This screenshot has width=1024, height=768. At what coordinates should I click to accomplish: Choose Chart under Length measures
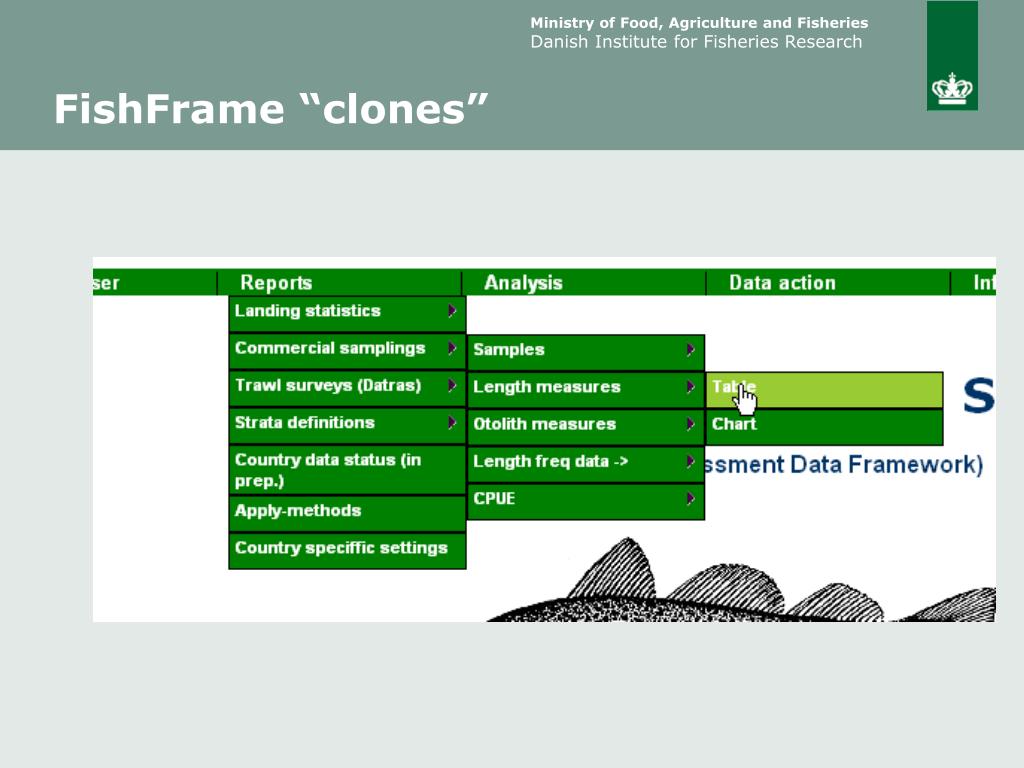[x=824, y=427]
